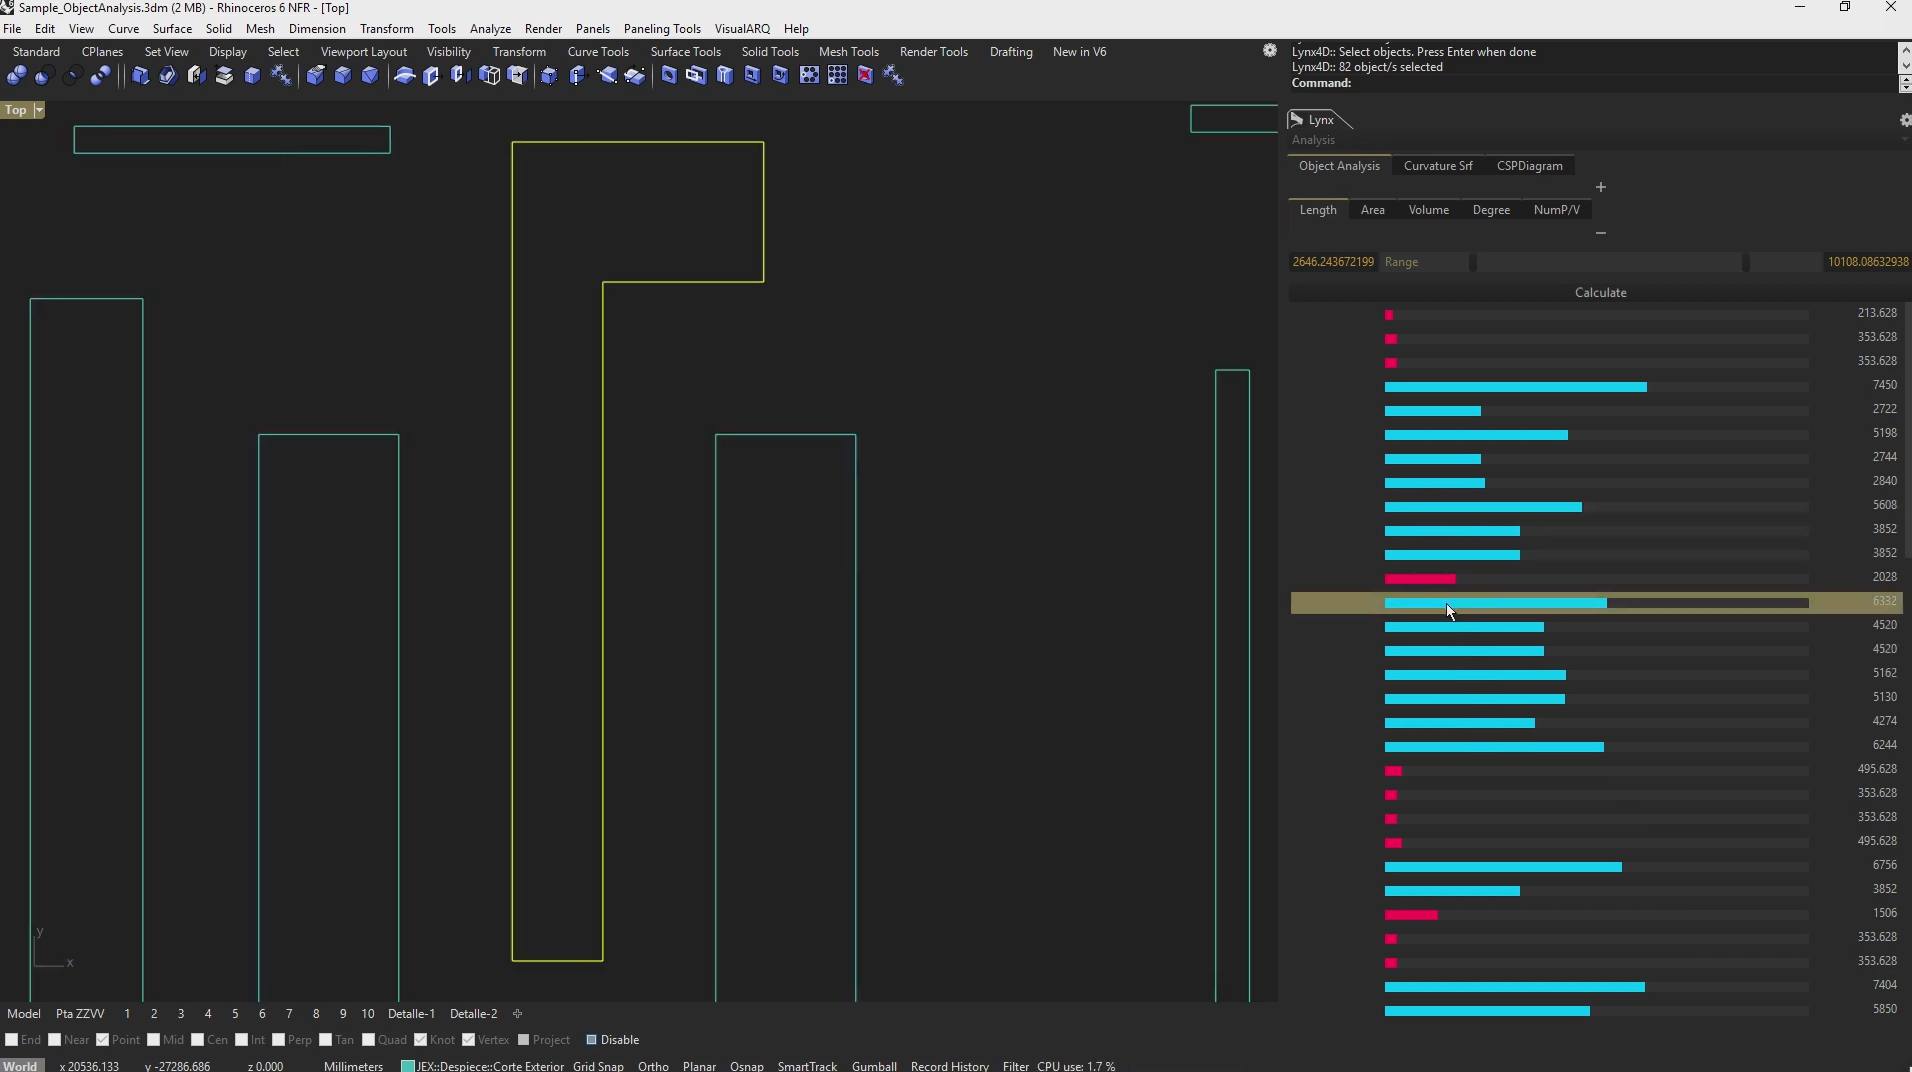1912x1072 pixels.
Task: Click the command area options gear icon
Action: [x=1269, y=51]
